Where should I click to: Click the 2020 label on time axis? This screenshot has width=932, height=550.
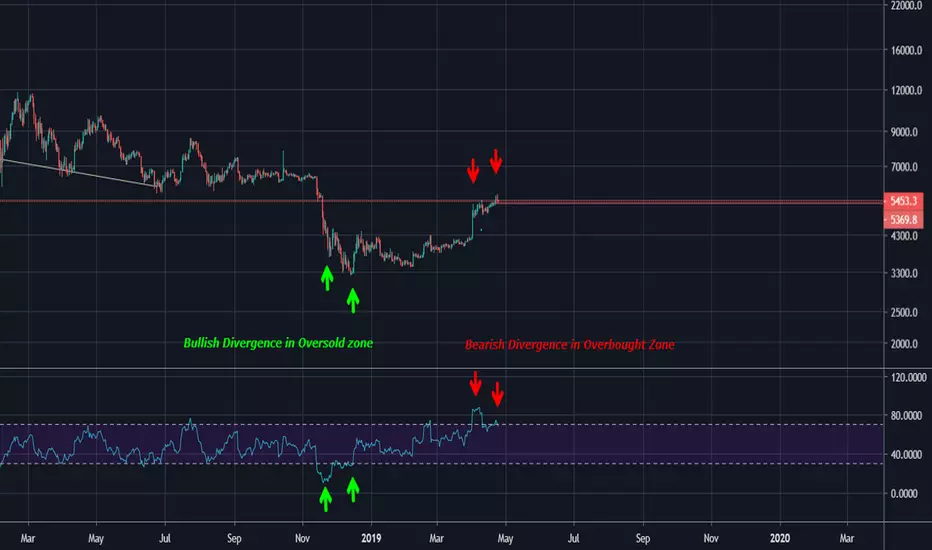tap(780, 538)
